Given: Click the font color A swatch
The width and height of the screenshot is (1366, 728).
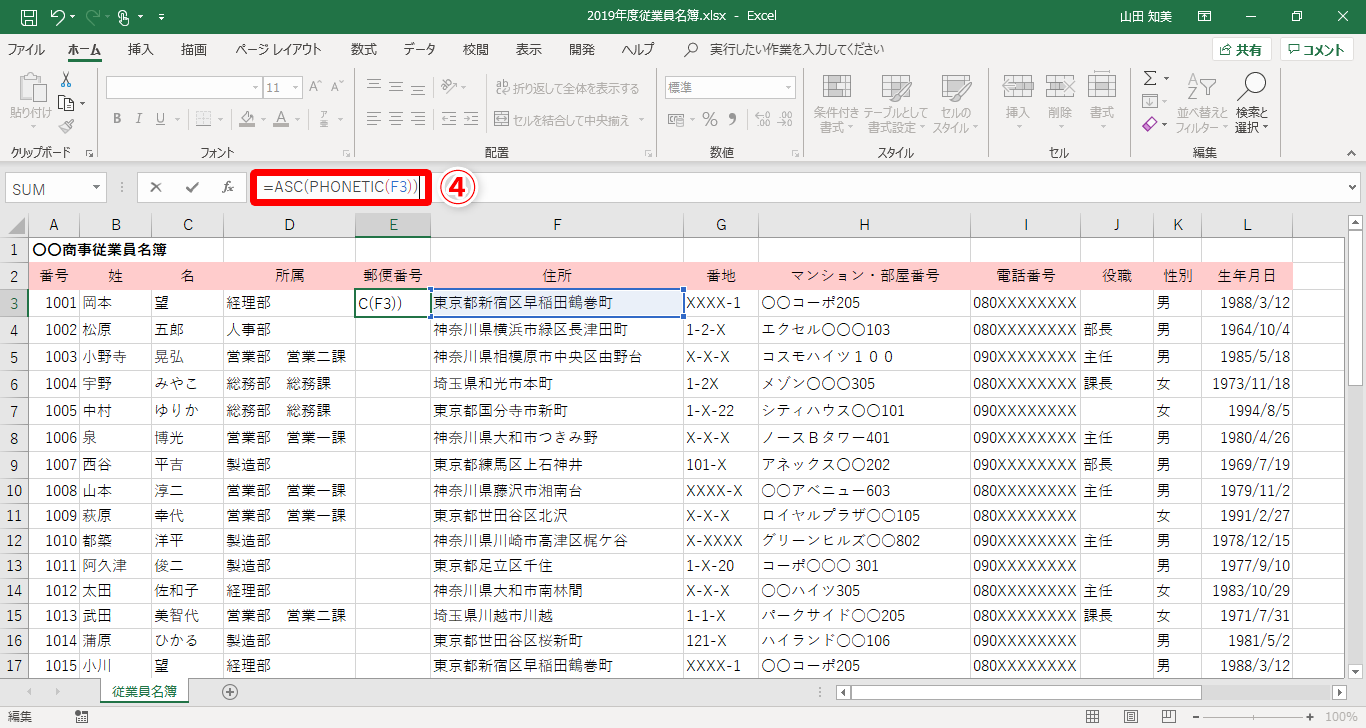Looking at the screenshot, I should point(281,120).
